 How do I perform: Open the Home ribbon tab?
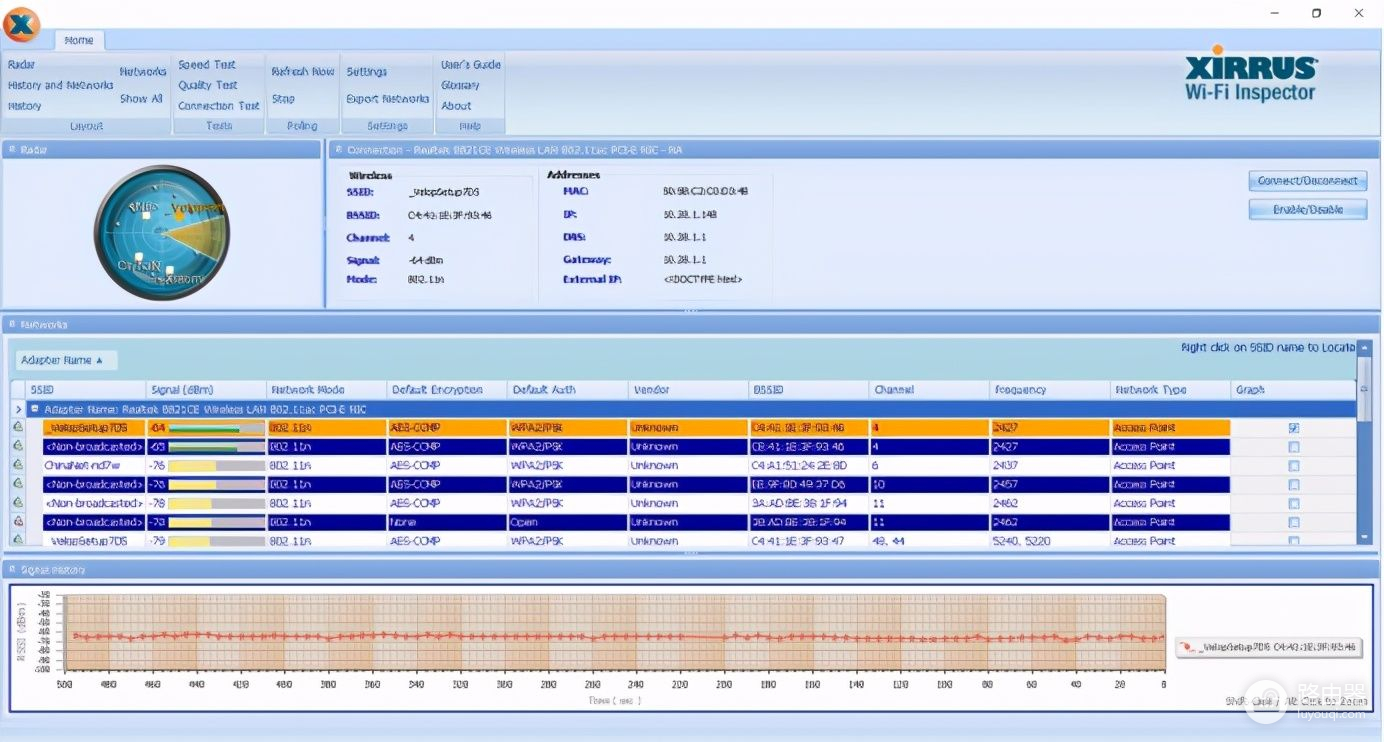pos(78,40)
